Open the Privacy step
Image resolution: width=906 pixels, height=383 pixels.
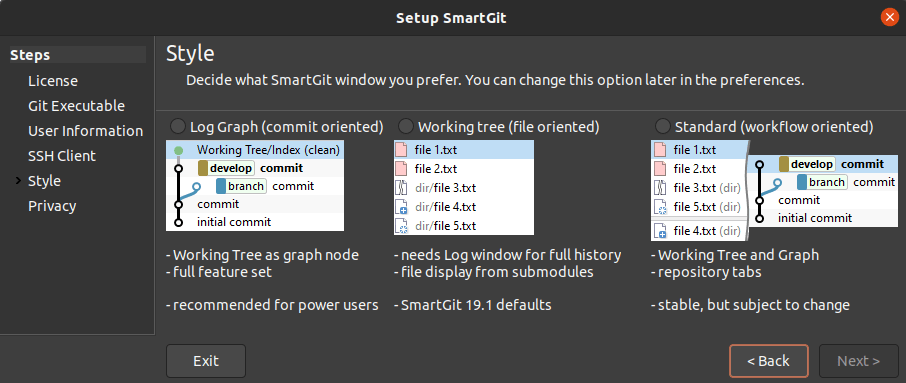pyautogui.click(x=52, y=206)
